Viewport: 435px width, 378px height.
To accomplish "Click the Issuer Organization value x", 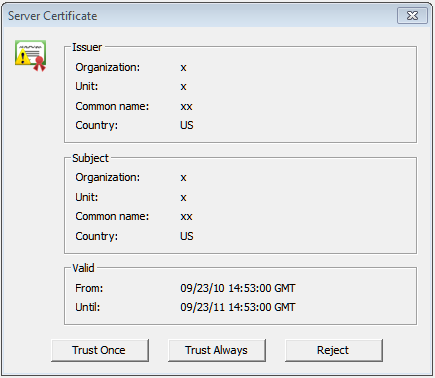I will (183, 68).
